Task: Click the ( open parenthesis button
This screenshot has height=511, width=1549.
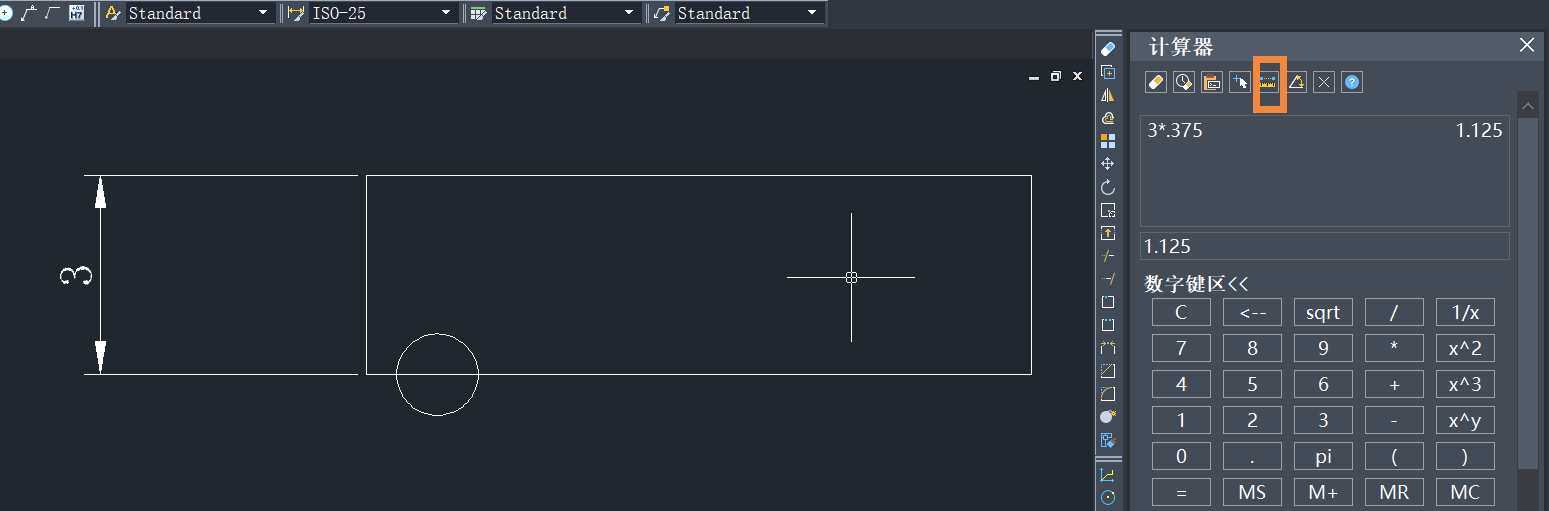Action: 1394,456
